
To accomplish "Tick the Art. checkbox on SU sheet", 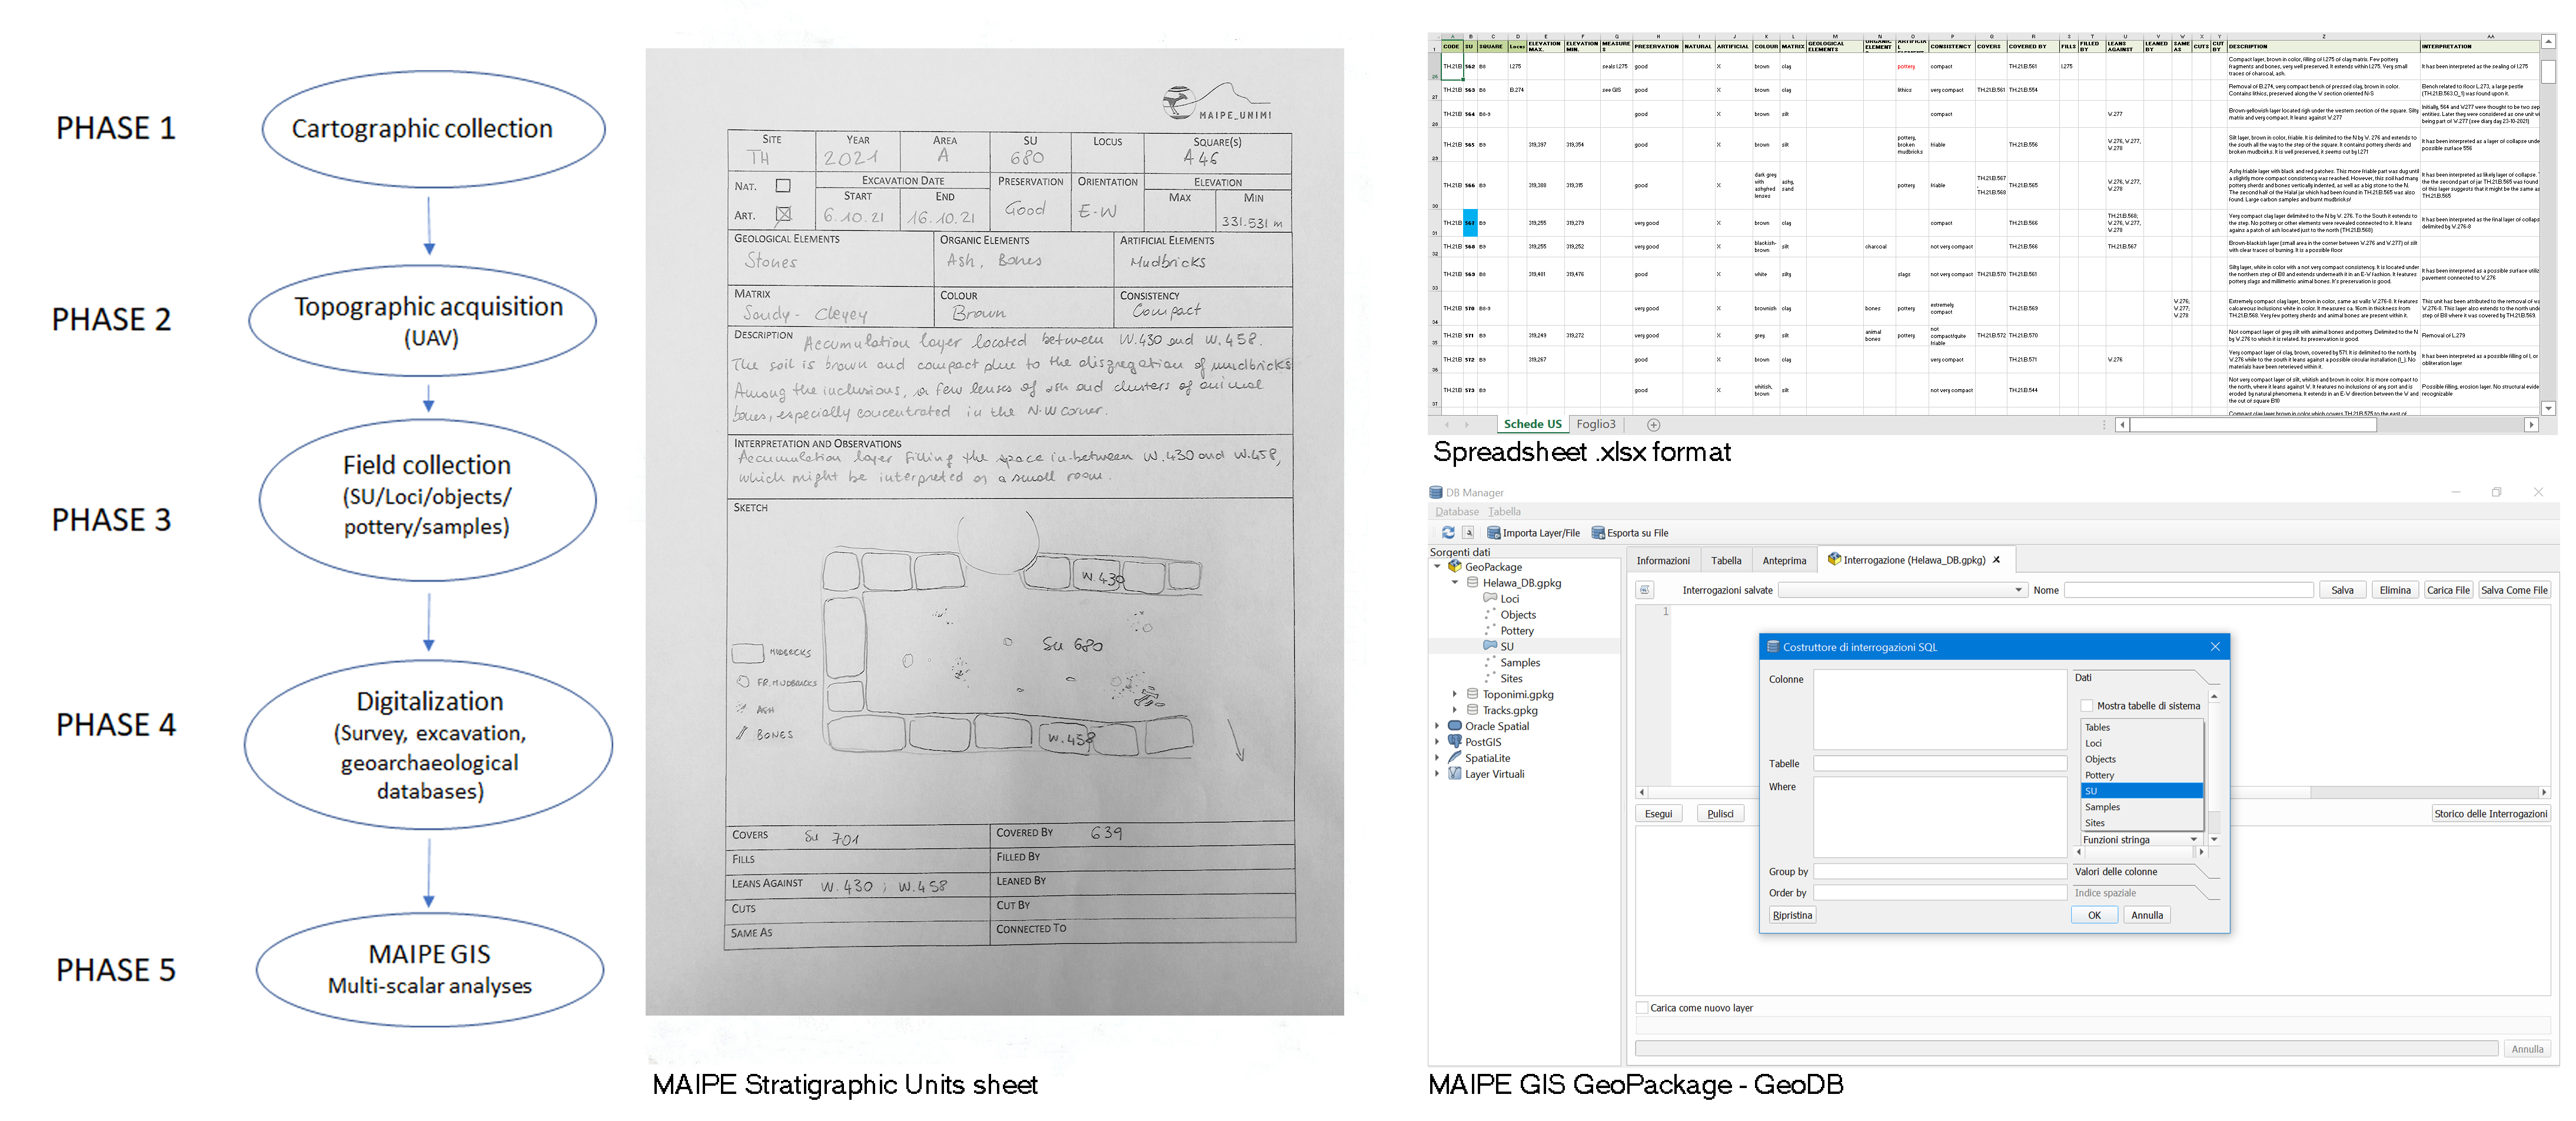I will coord(783,214).
